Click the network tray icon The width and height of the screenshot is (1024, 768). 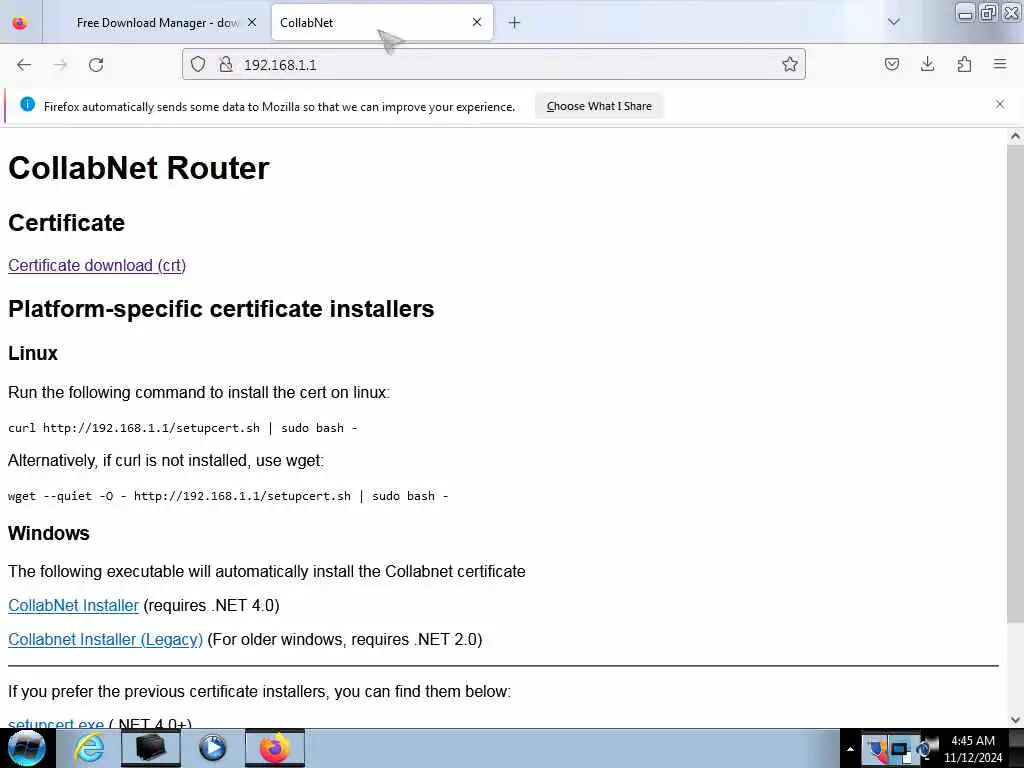[x=901, y=748]
